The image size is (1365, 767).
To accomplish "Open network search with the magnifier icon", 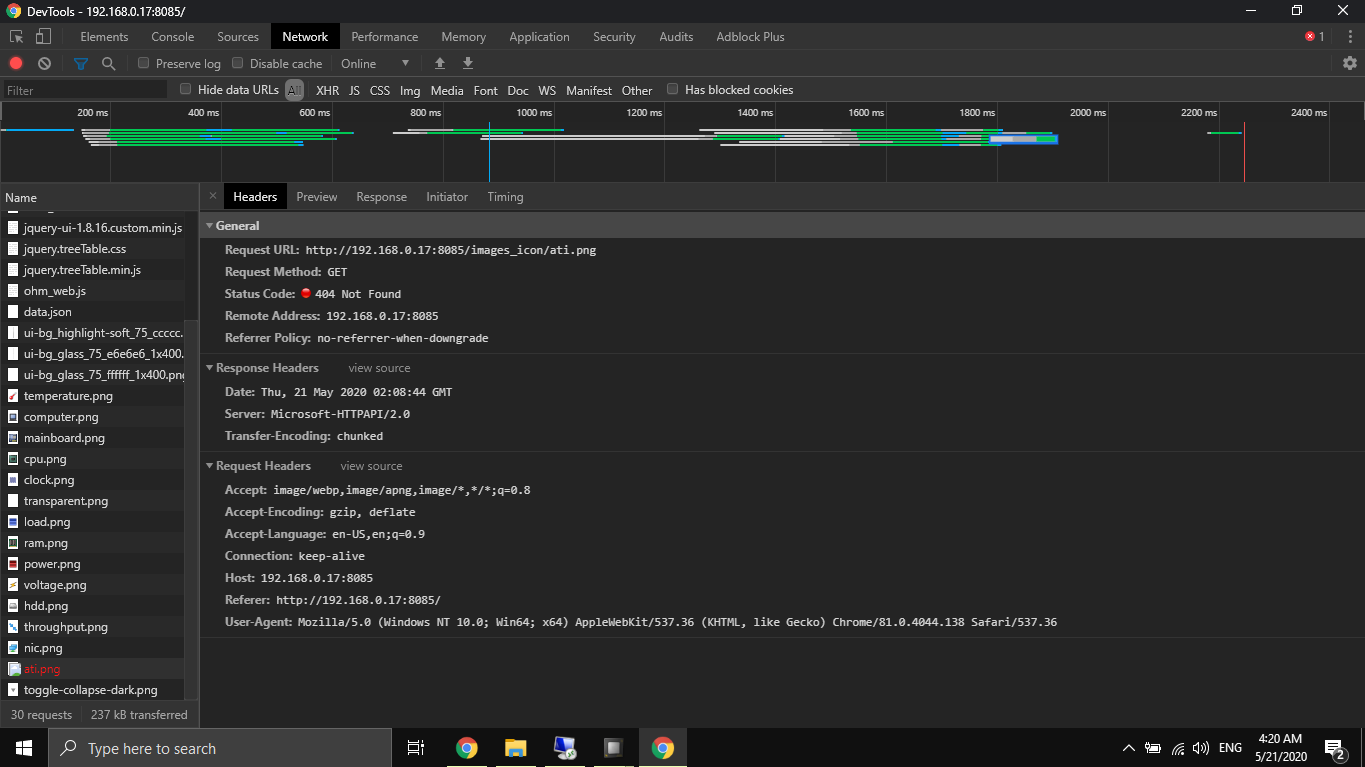I will pos(108,62).
